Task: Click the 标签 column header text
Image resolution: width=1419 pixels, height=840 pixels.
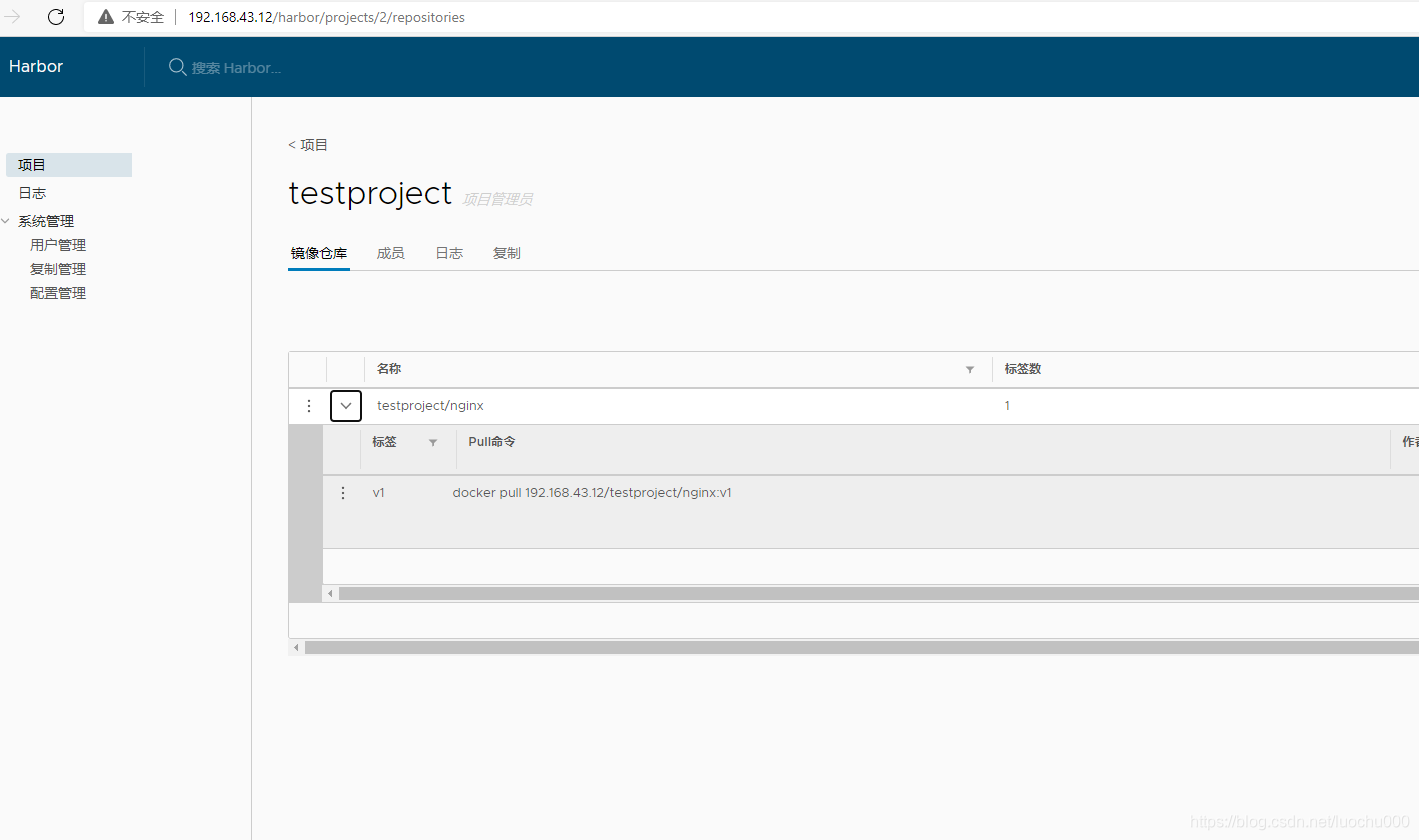Action: (x=384, y=441)
